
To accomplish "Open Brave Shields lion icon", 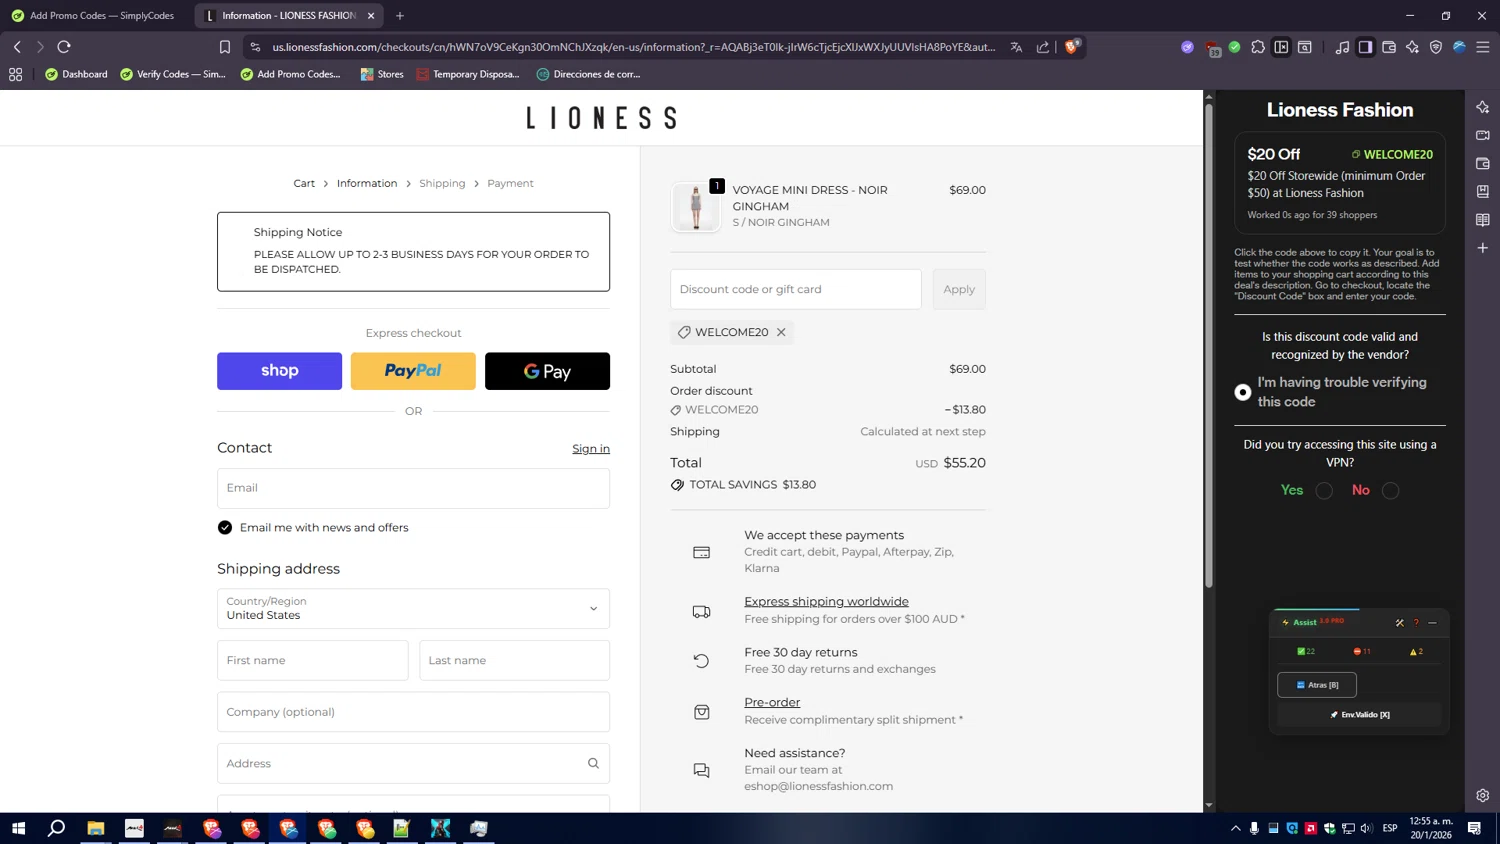I will pyautogui.click(x=1072, y=46).
